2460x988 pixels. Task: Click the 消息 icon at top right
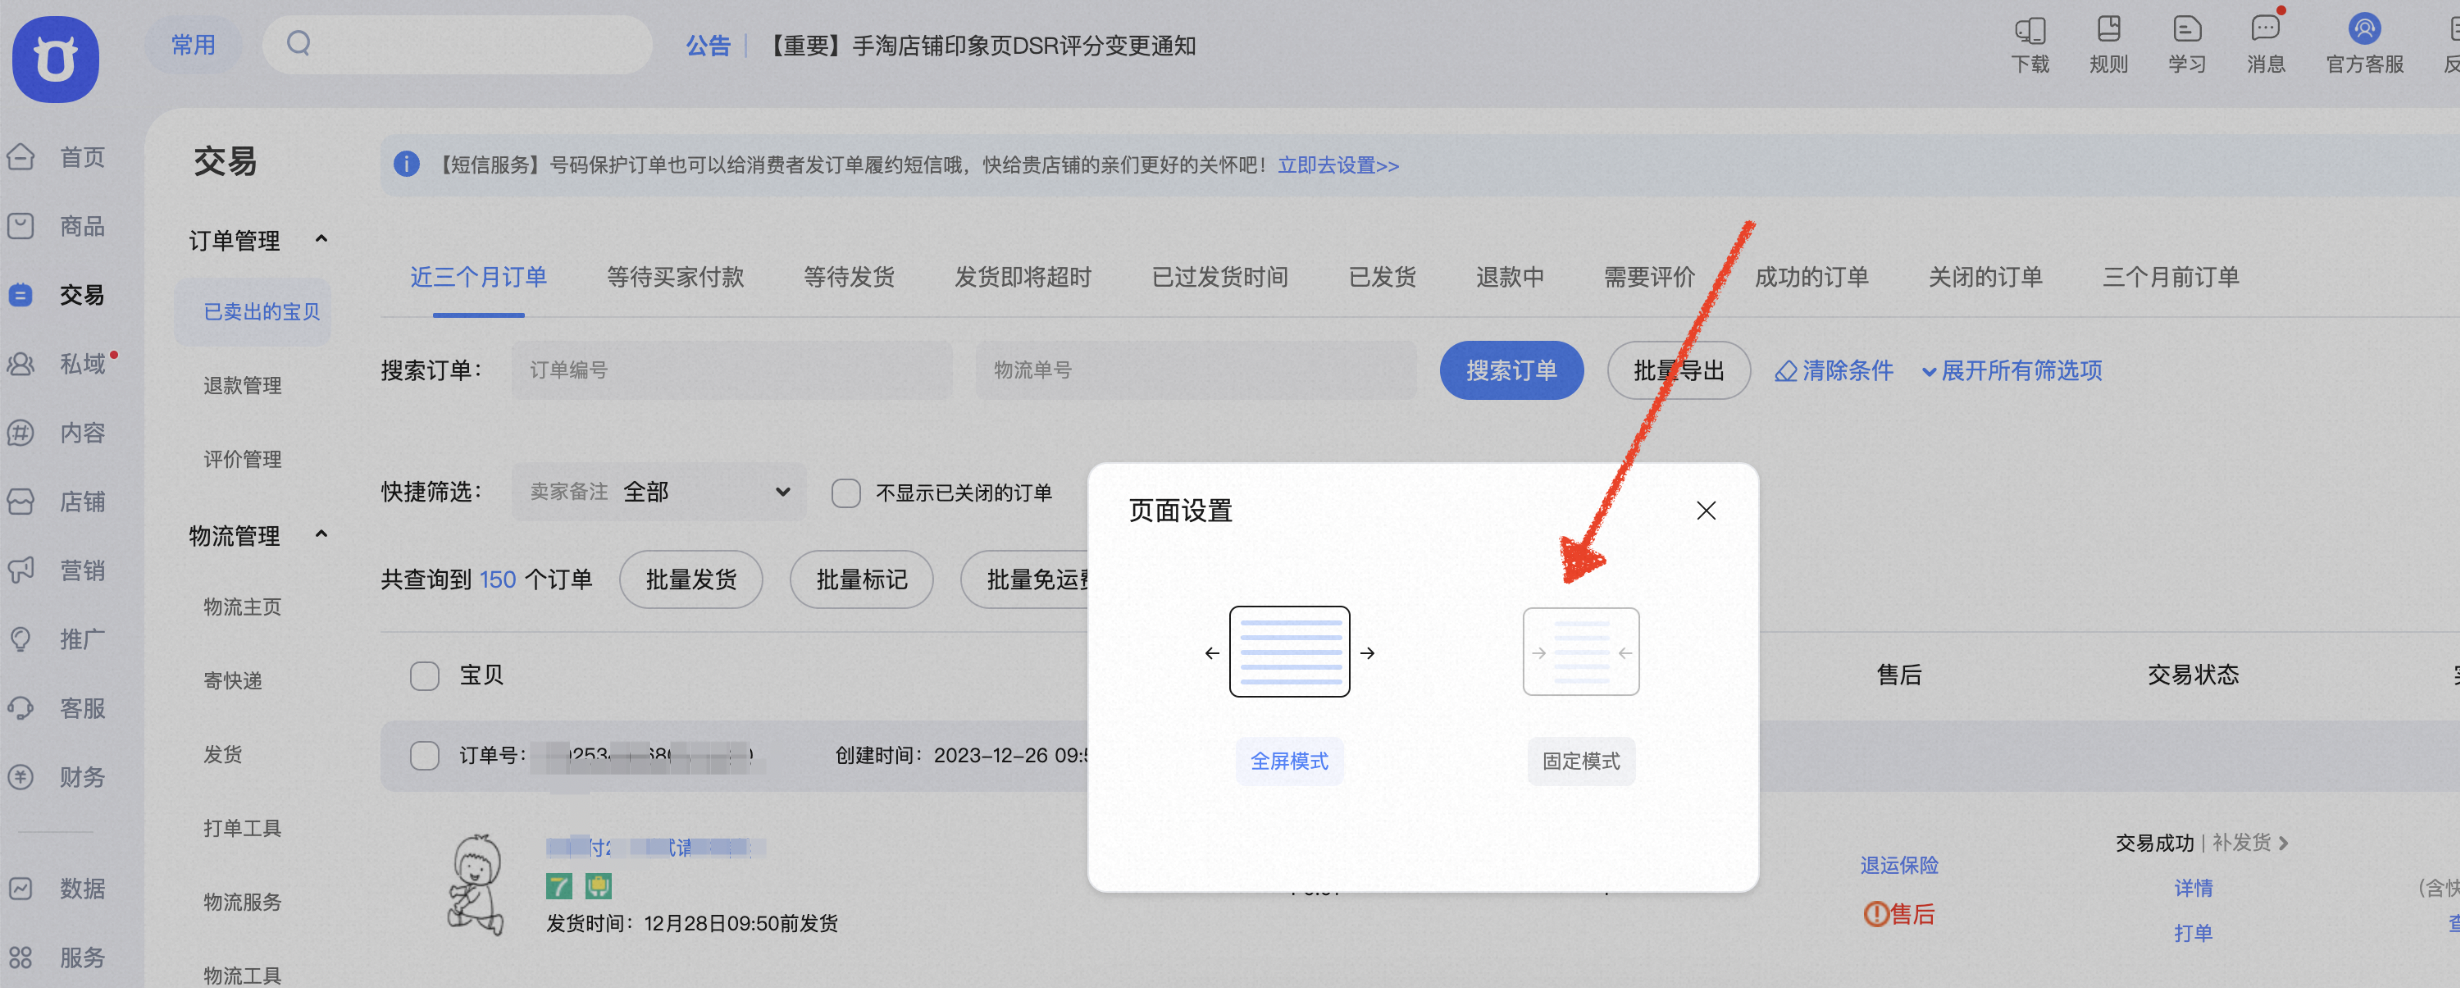pos(2265,43)
